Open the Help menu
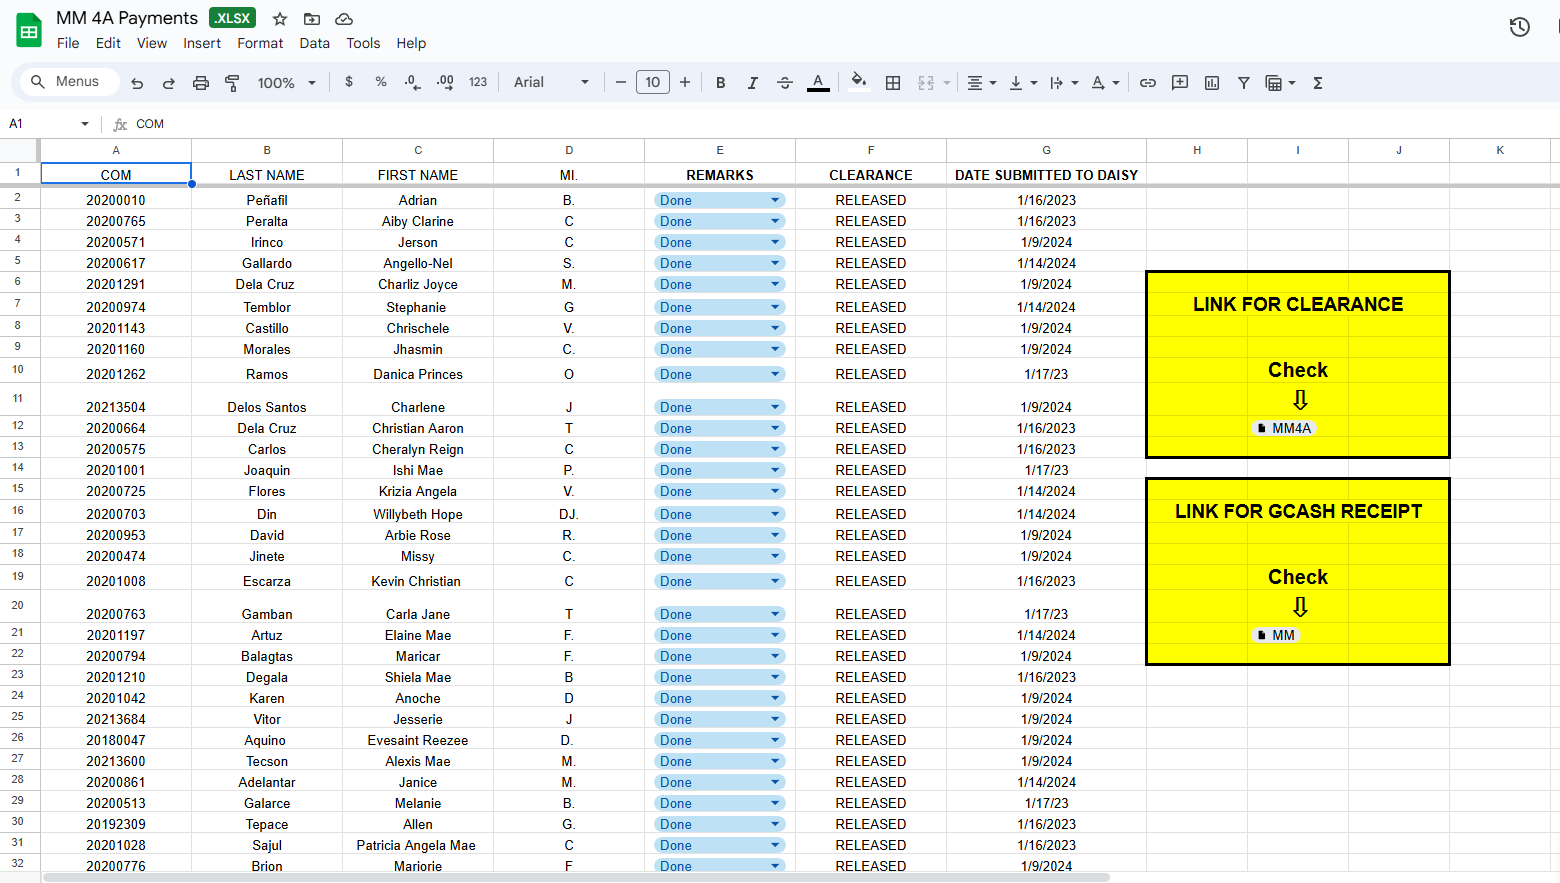The width and height of the screenshot is (1560, 883). (411, 43)
